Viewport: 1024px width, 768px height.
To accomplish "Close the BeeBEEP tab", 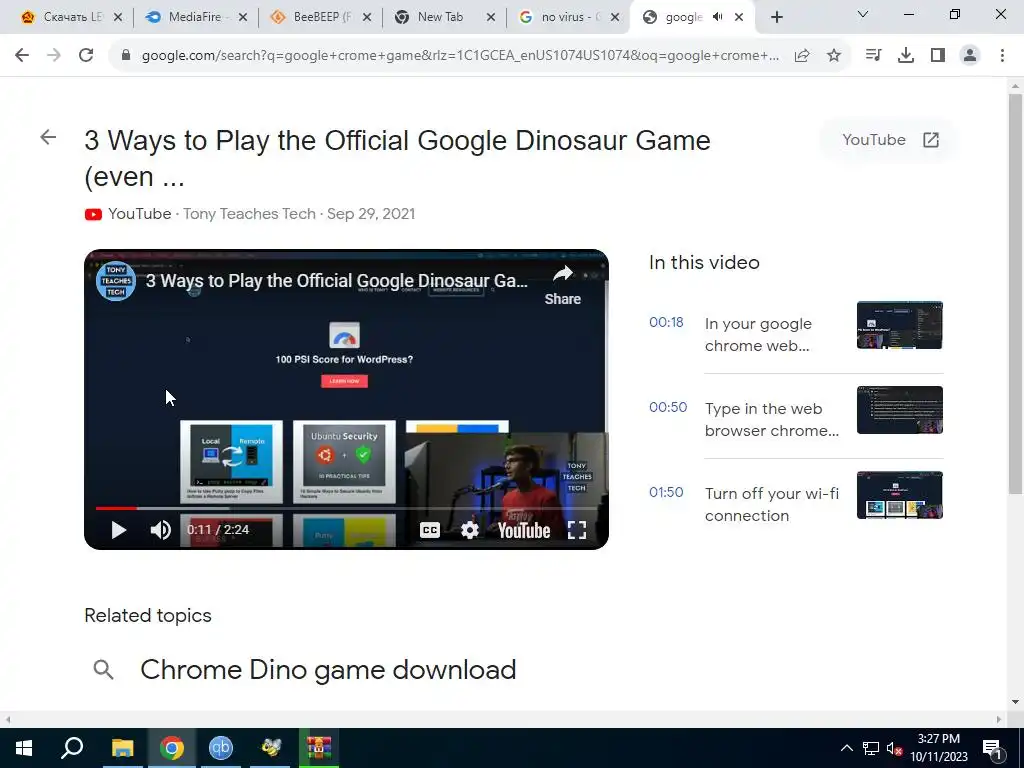I will pyautogui.click(x=366, y=18).
